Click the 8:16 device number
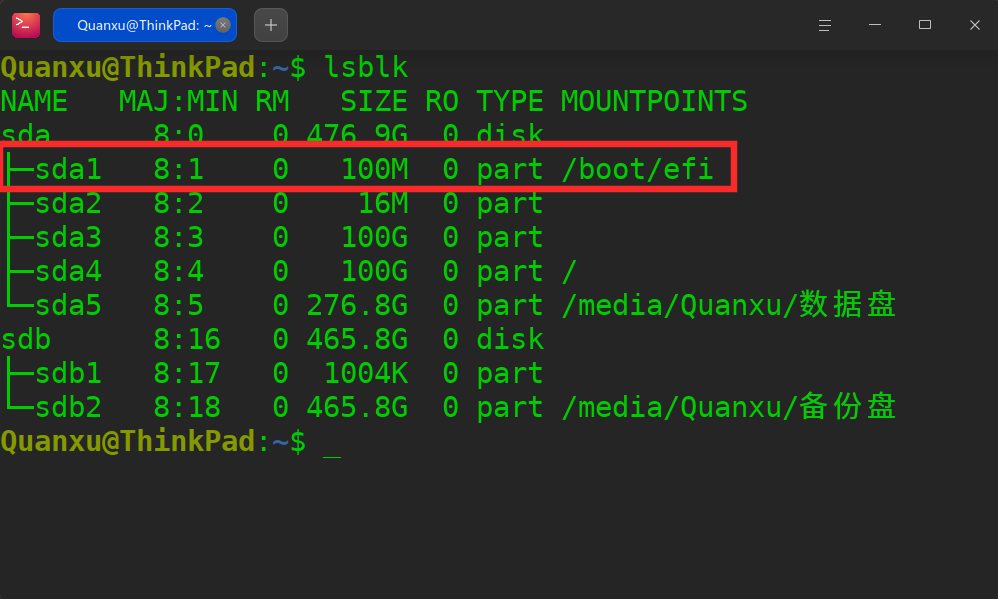 pyautogui.click(x=187, y=339)
